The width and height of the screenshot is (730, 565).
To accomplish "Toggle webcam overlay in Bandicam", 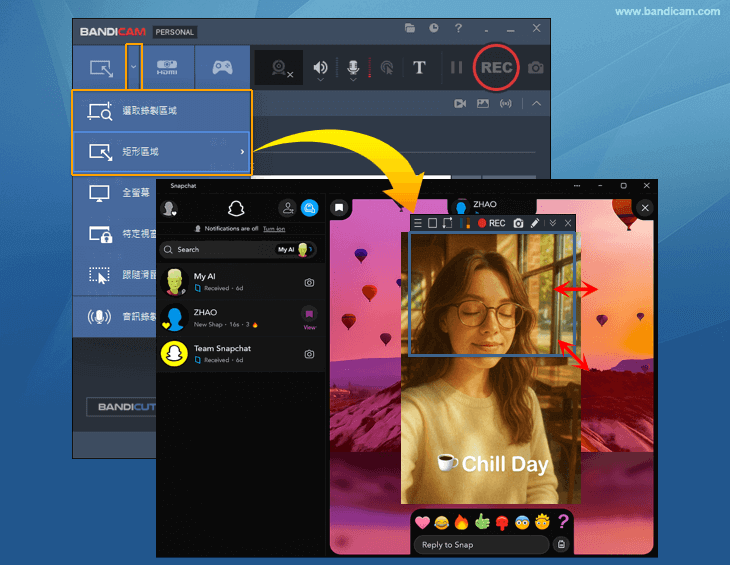I will pyautogui.click(x=281, y=68).
